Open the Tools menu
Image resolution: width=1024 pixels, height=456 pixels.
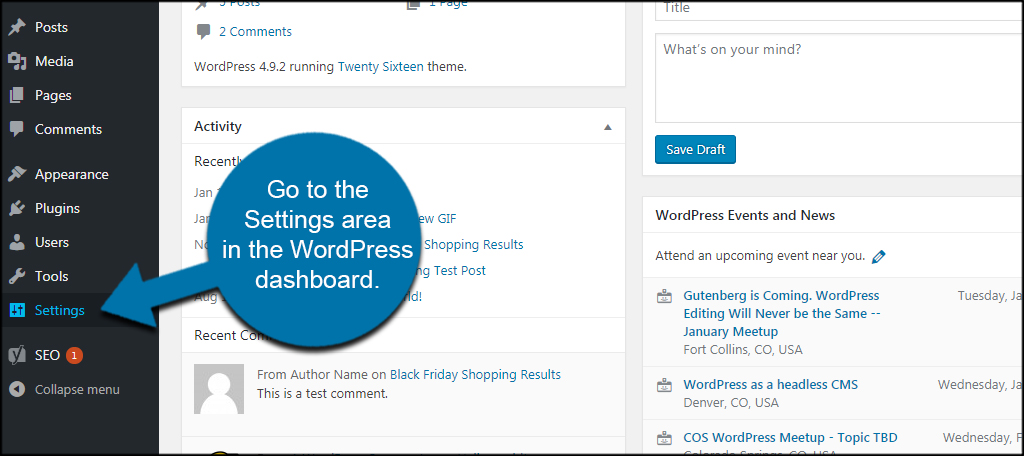52,276
